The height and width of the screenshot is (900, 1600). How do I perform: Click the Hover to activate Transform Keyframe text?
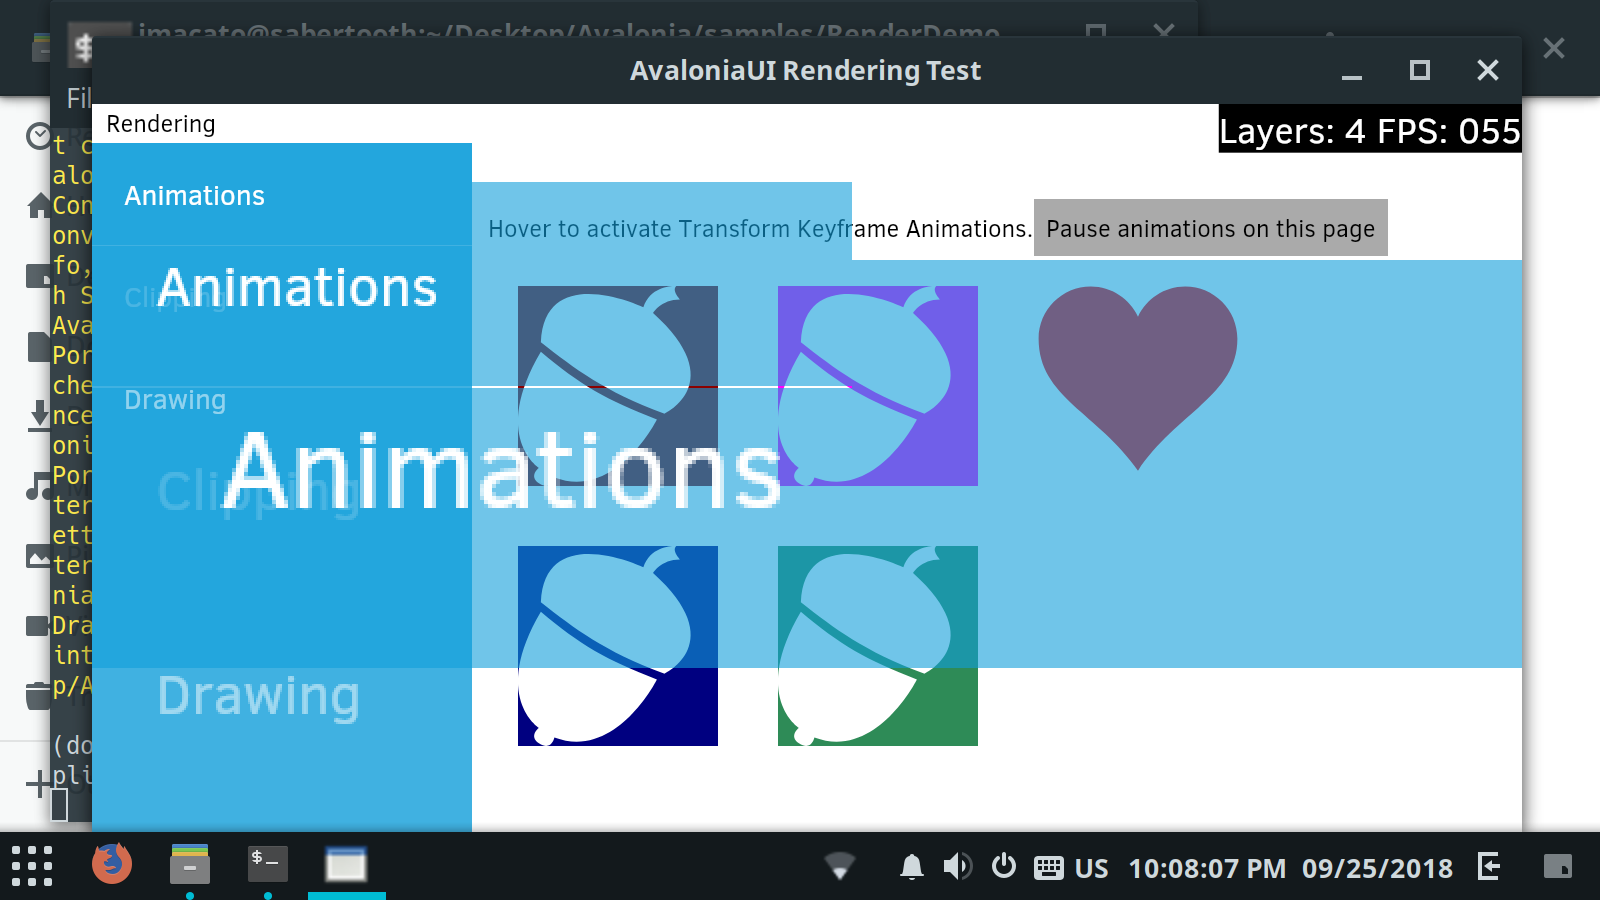coord(760,229)
